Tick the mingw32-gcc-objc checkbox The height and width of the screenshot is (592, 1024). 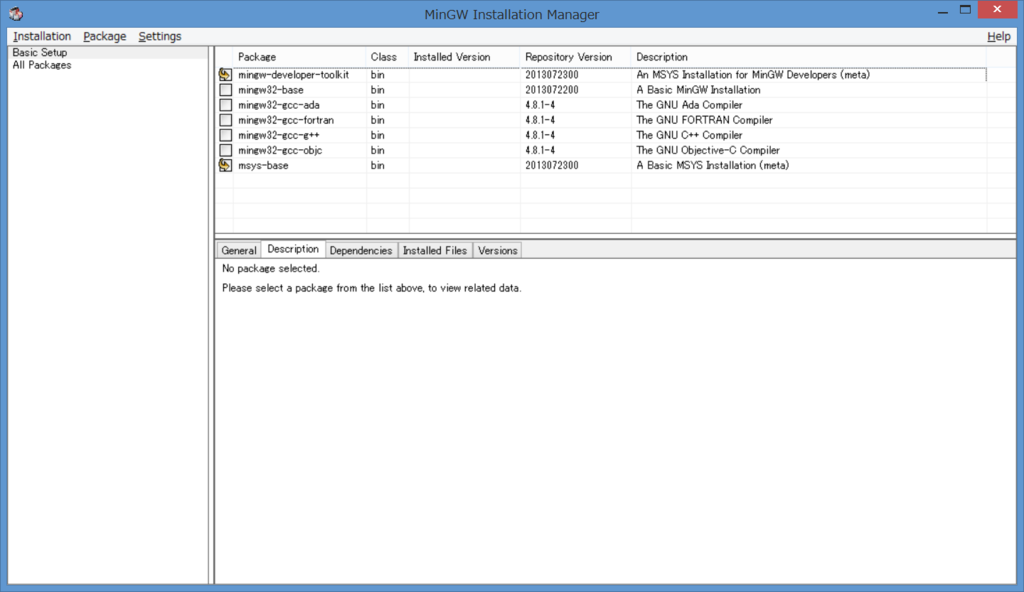point(225,150)
